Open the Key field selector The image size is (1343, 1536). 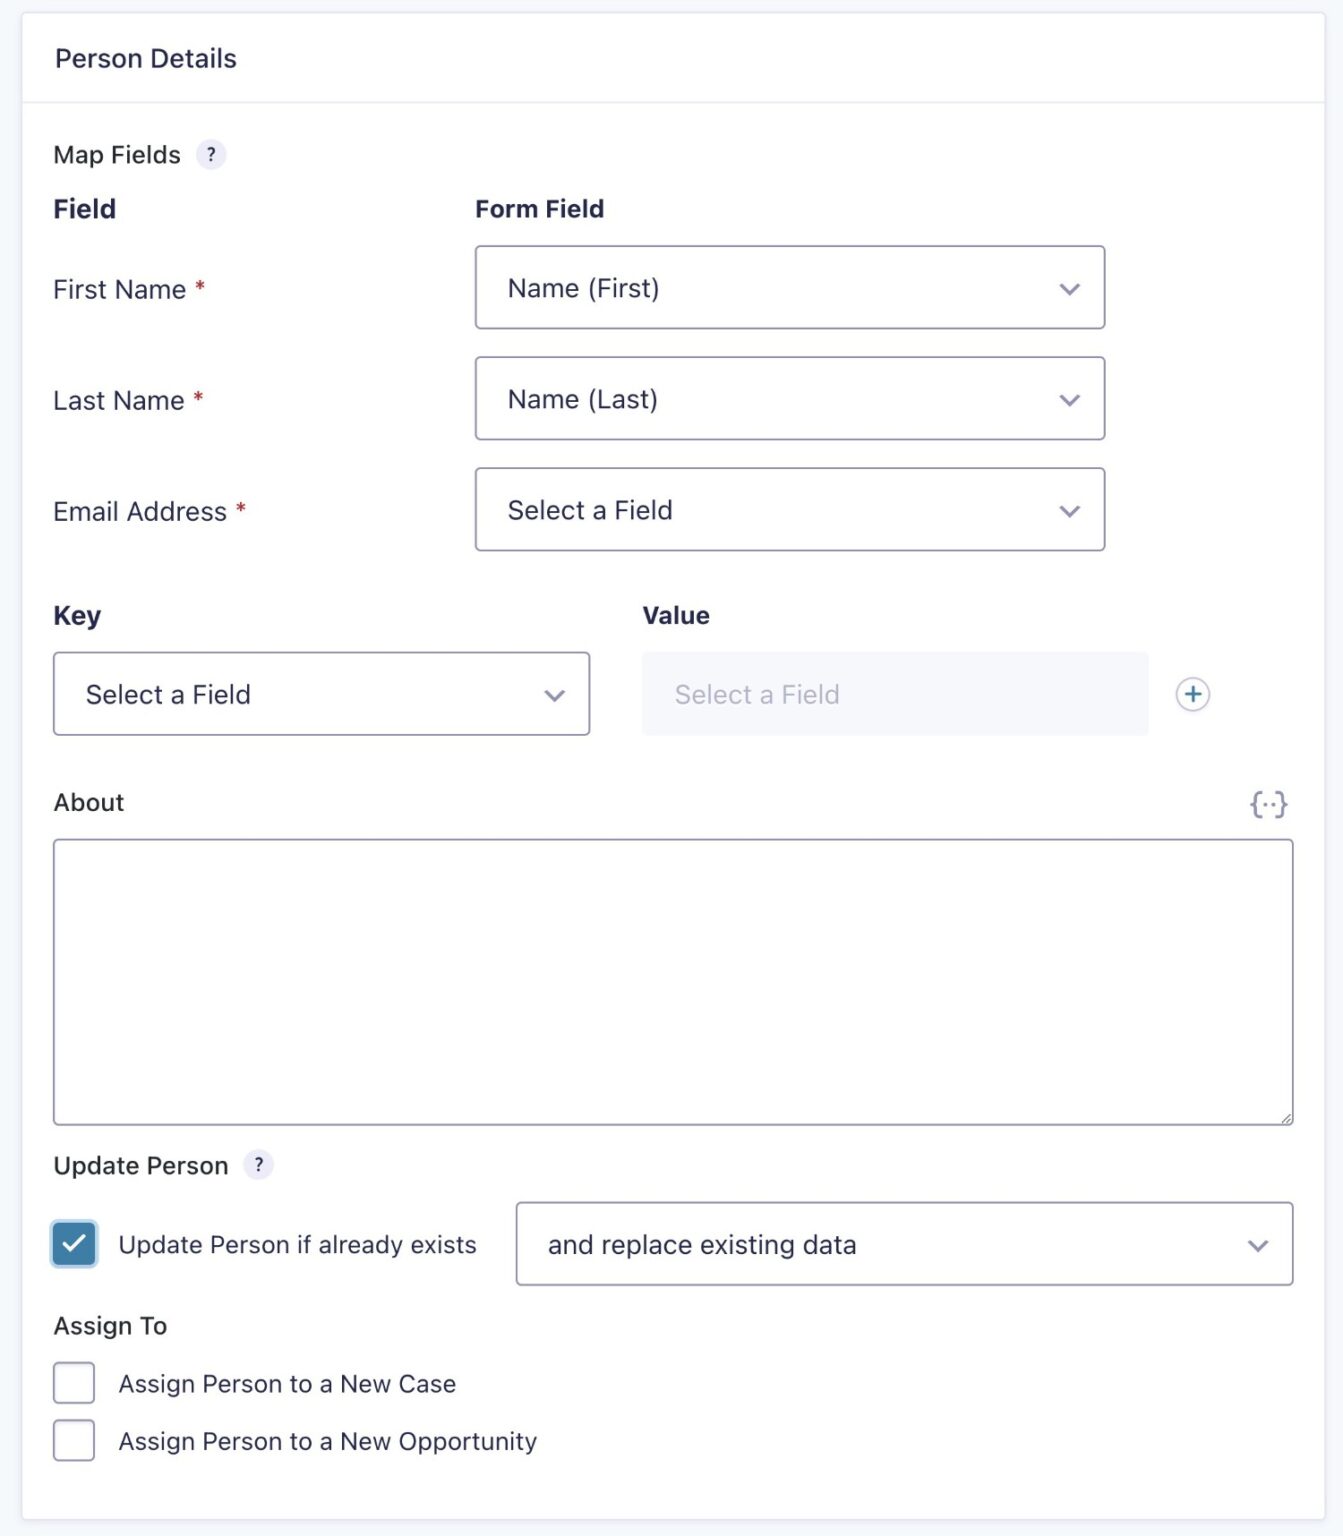tap(320, 694)
